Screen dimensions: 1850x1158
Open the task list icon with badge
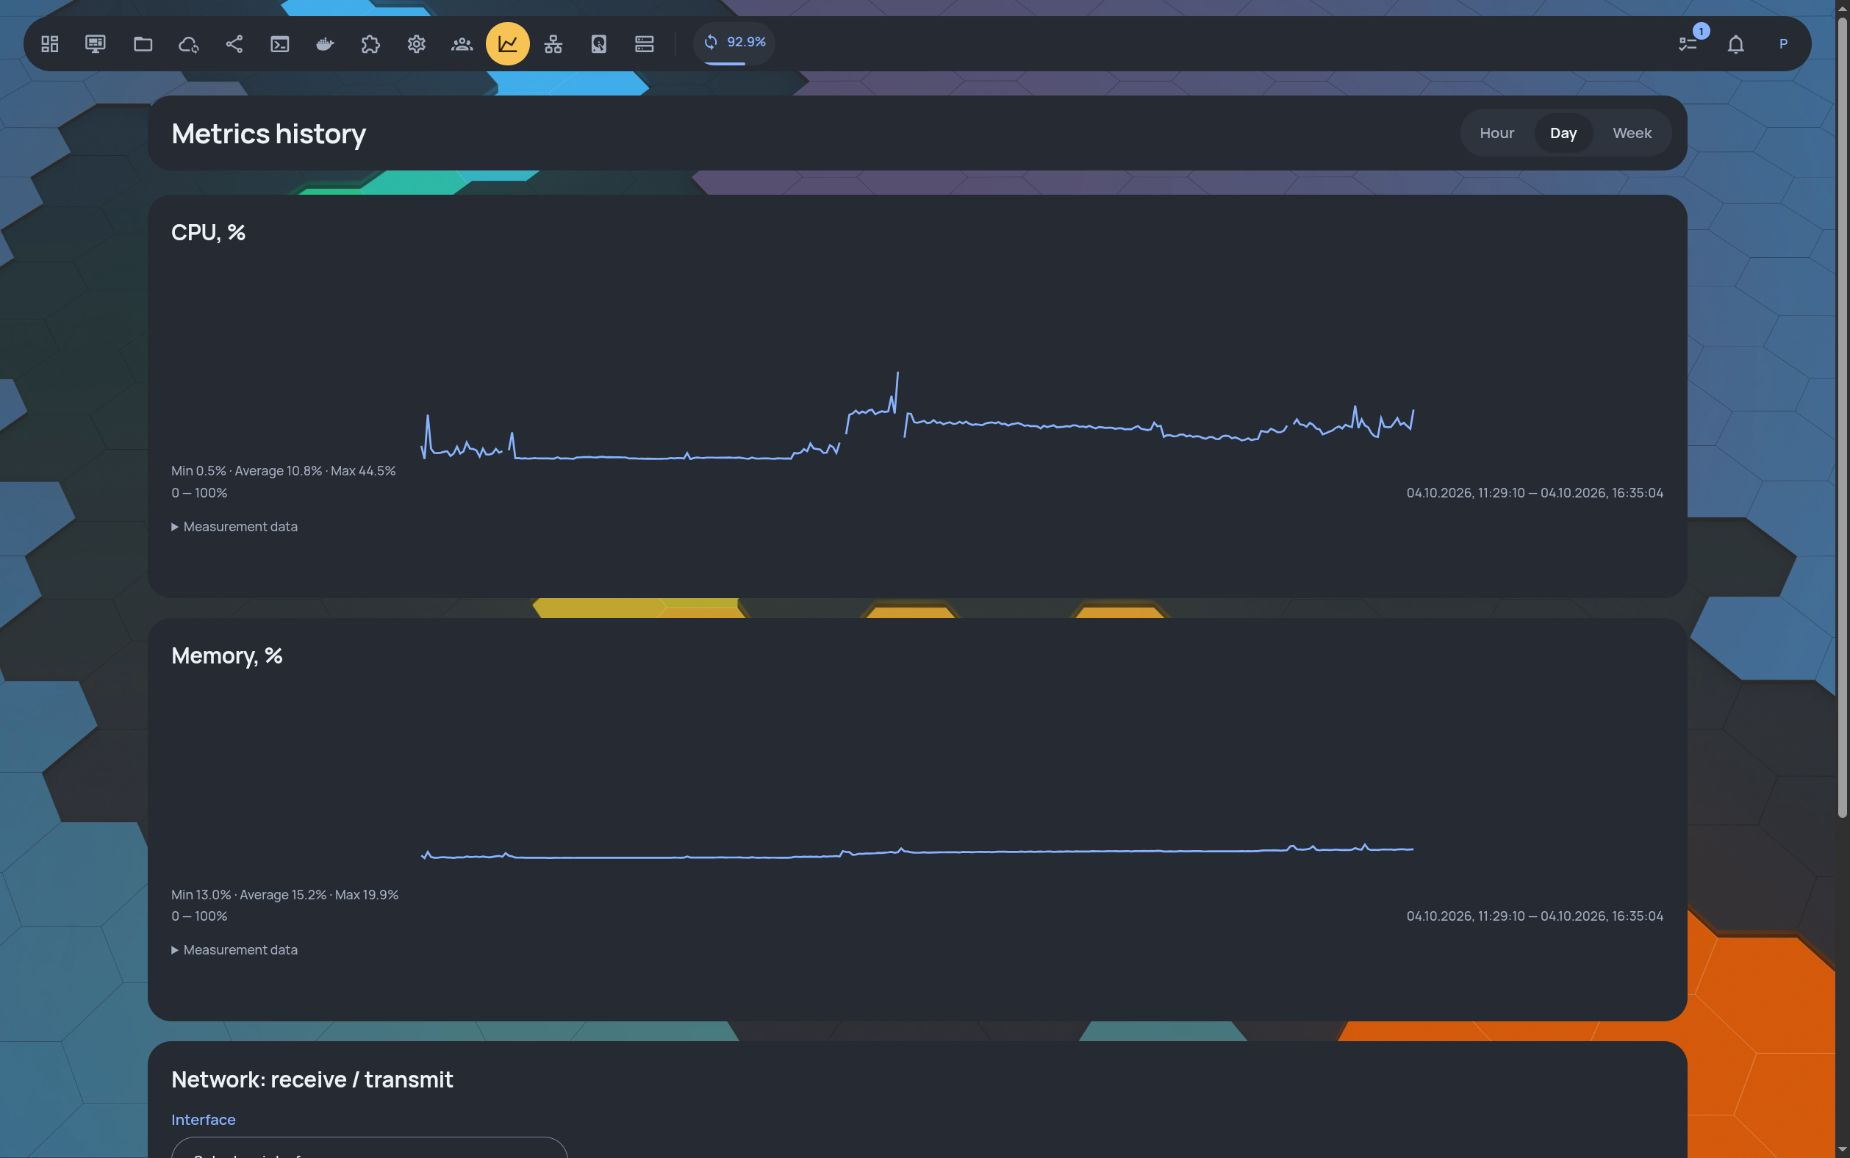[1688, 44]
